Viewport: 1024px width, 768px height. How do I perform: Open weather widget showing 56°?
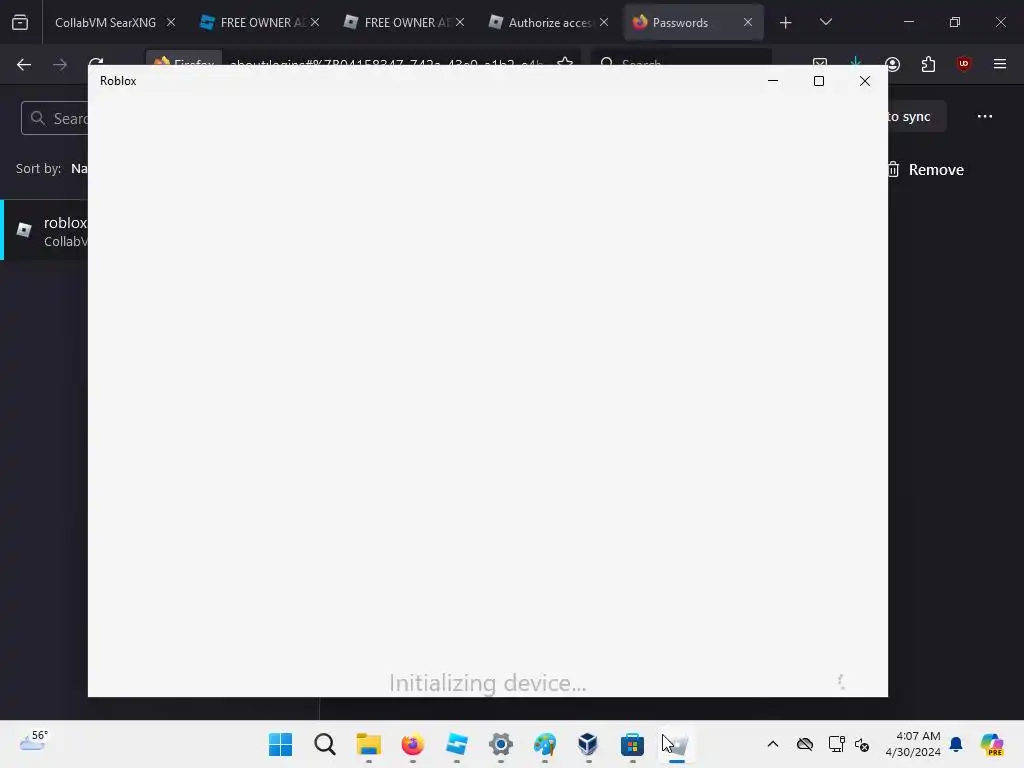[x=34, y=741]
